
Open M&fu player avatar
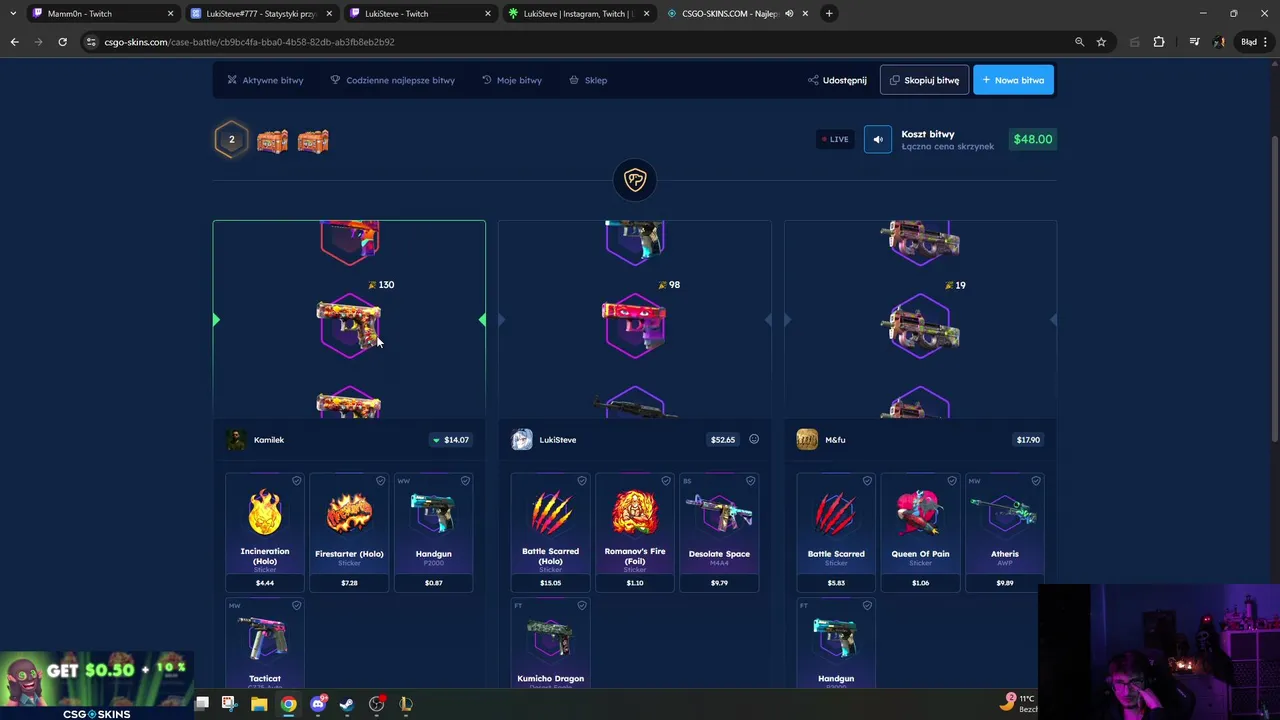(x=807, y=440)
